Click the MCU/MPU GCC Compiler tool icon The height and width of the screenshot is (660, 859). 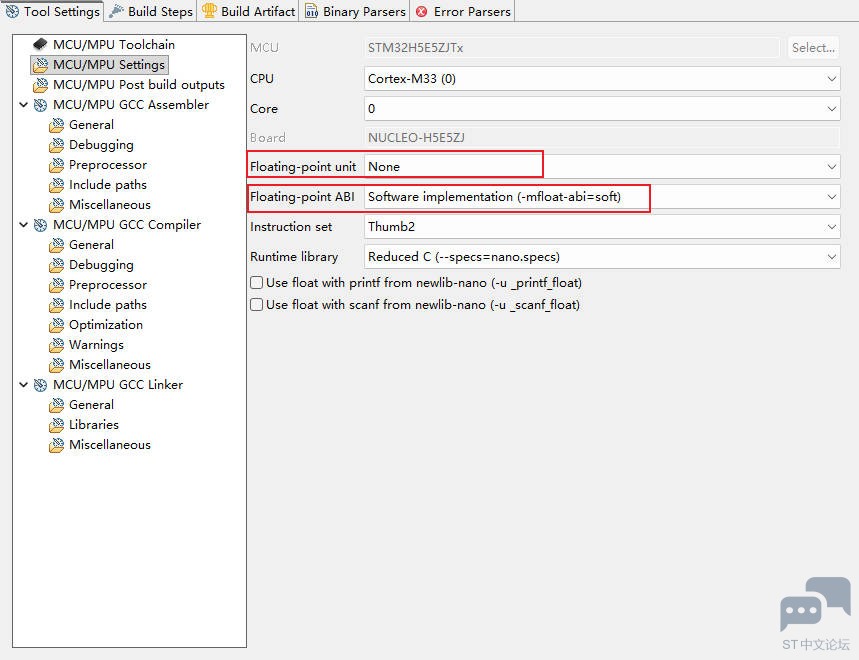40,225
